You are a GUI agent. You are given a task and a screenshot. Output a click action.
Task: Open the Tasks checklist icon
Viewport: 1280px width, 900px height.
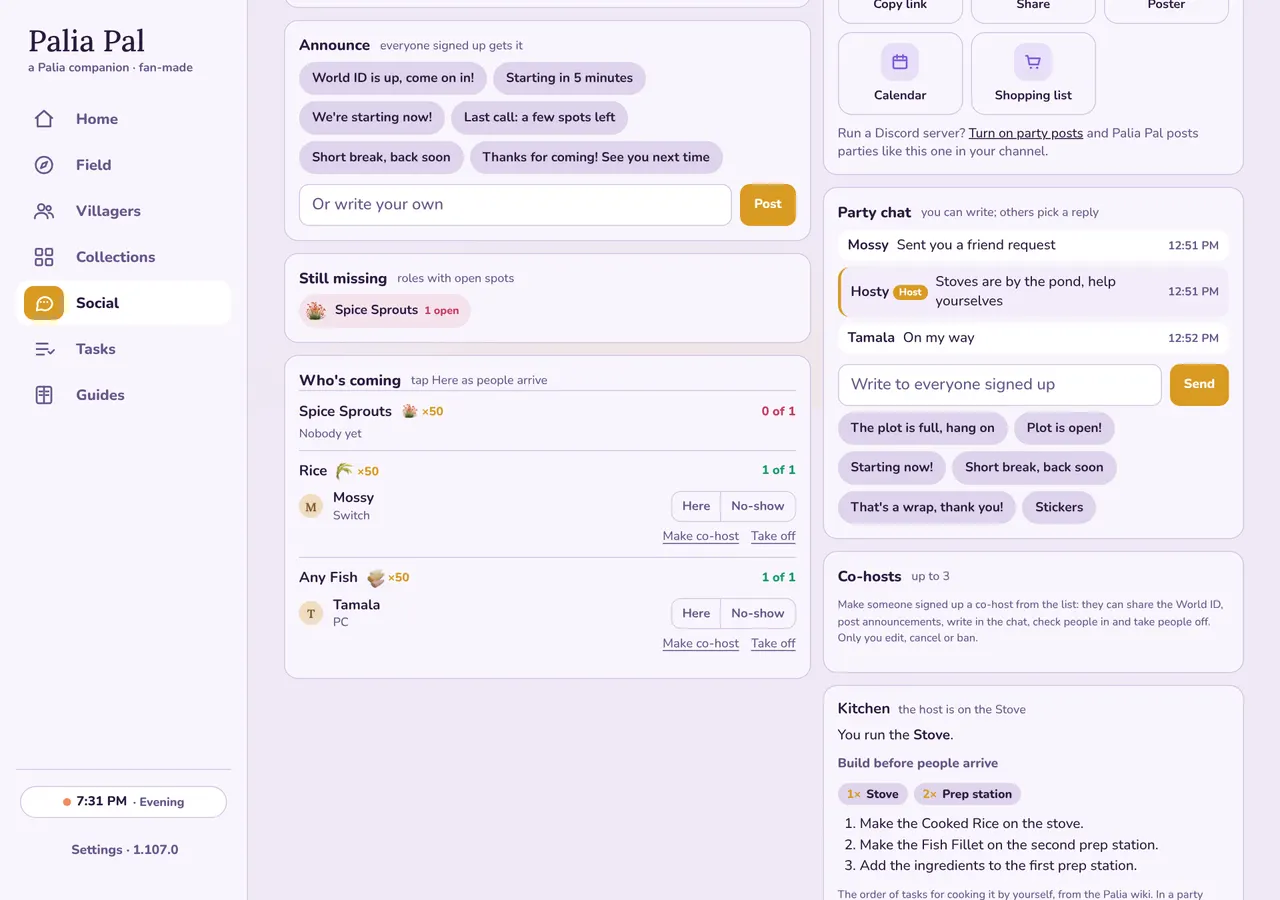[x=44, y=349]
